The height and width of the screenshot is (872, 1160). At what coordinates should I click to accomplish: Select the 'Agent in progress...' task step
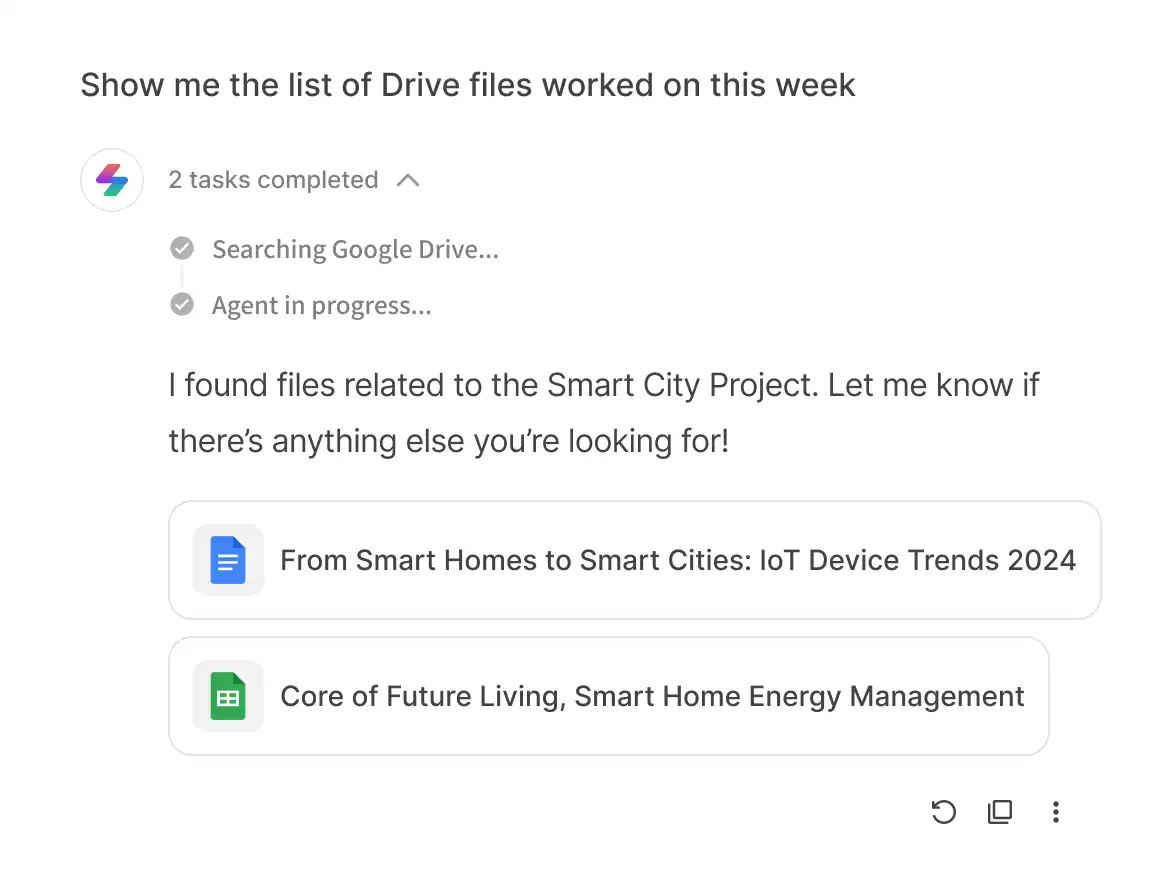321,305
